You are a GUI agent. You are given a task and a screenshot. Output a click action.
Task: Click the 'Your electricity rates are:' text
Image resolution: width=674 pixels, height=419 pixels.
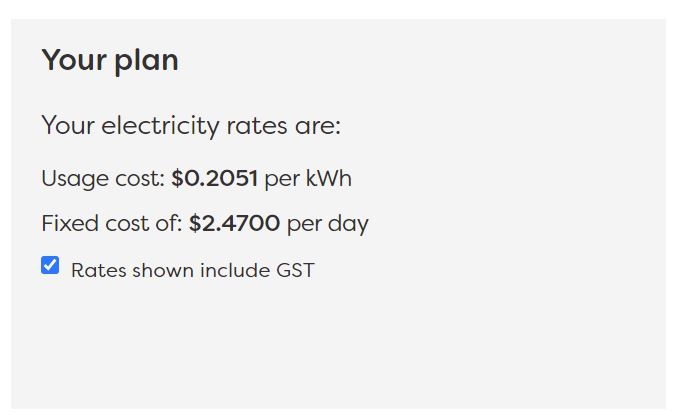pyautogui.click(x=191, y=126)
